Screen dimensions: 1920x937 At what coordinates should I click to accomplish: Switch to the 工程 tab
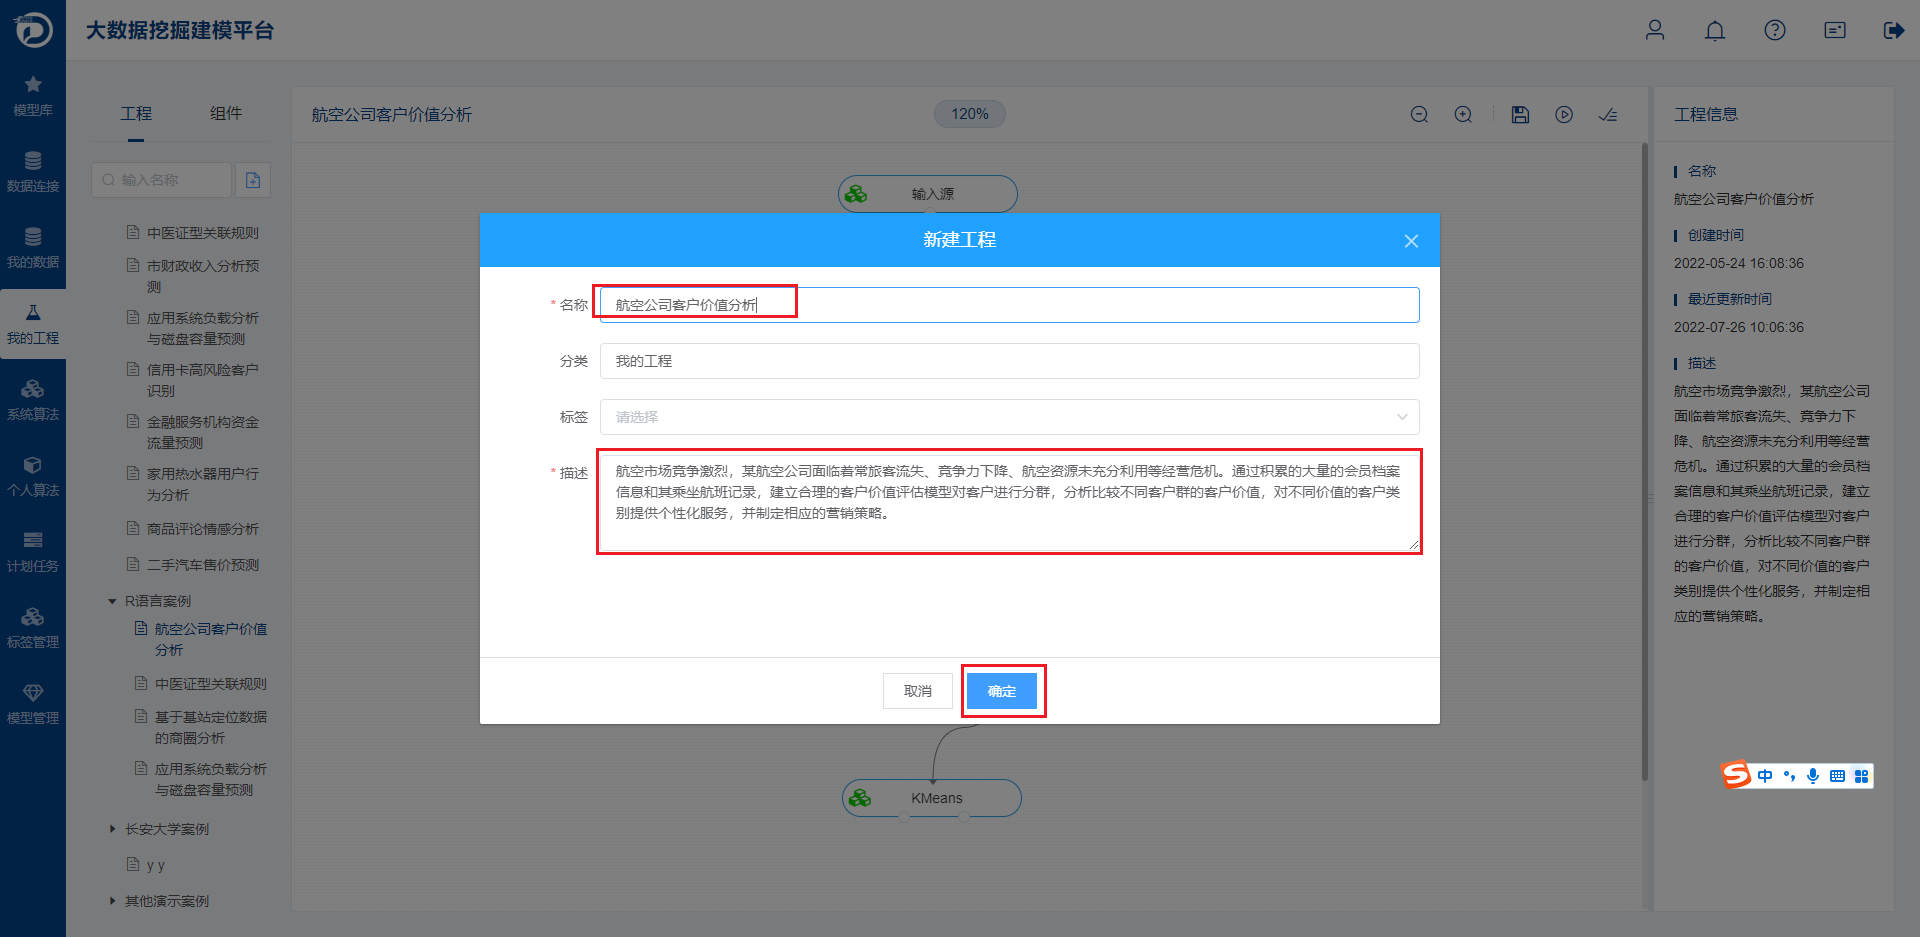tap(136, 114)
